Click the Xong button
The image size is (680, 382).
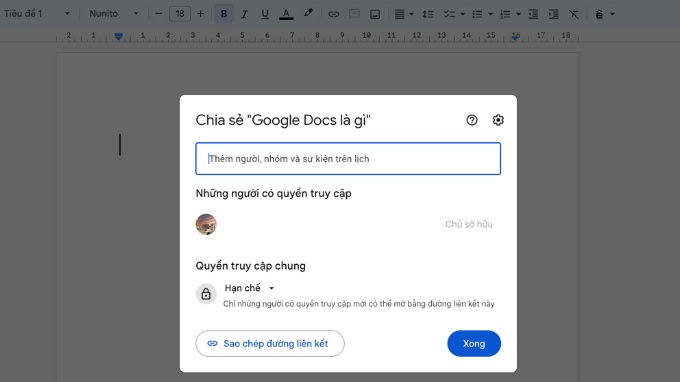click(x=474, y=343)
